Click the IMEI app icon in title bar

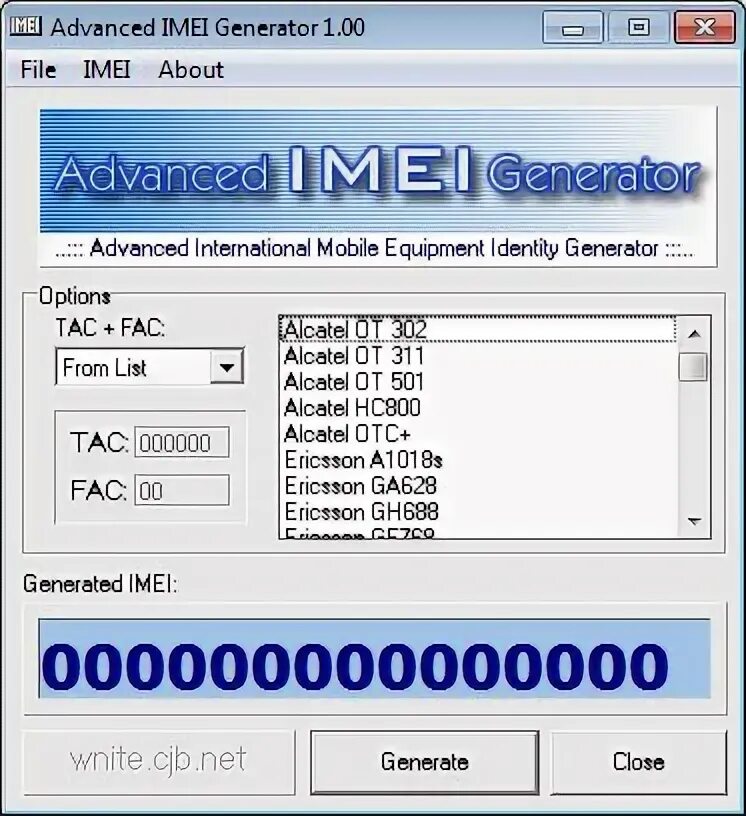tap(26, 26)
